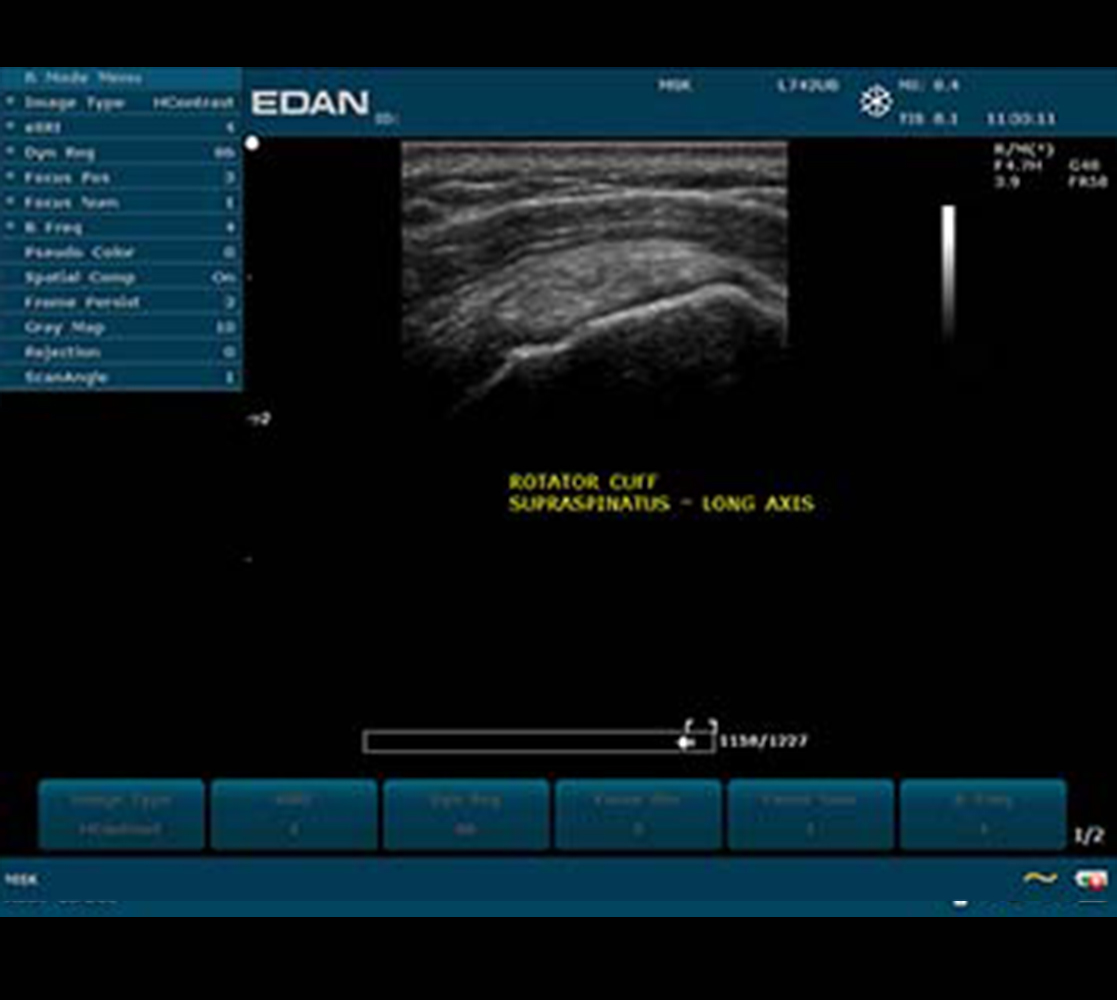1117x1000 pixels.
Task: Select the Dyn Rng menu row
Action: (121, 152)
